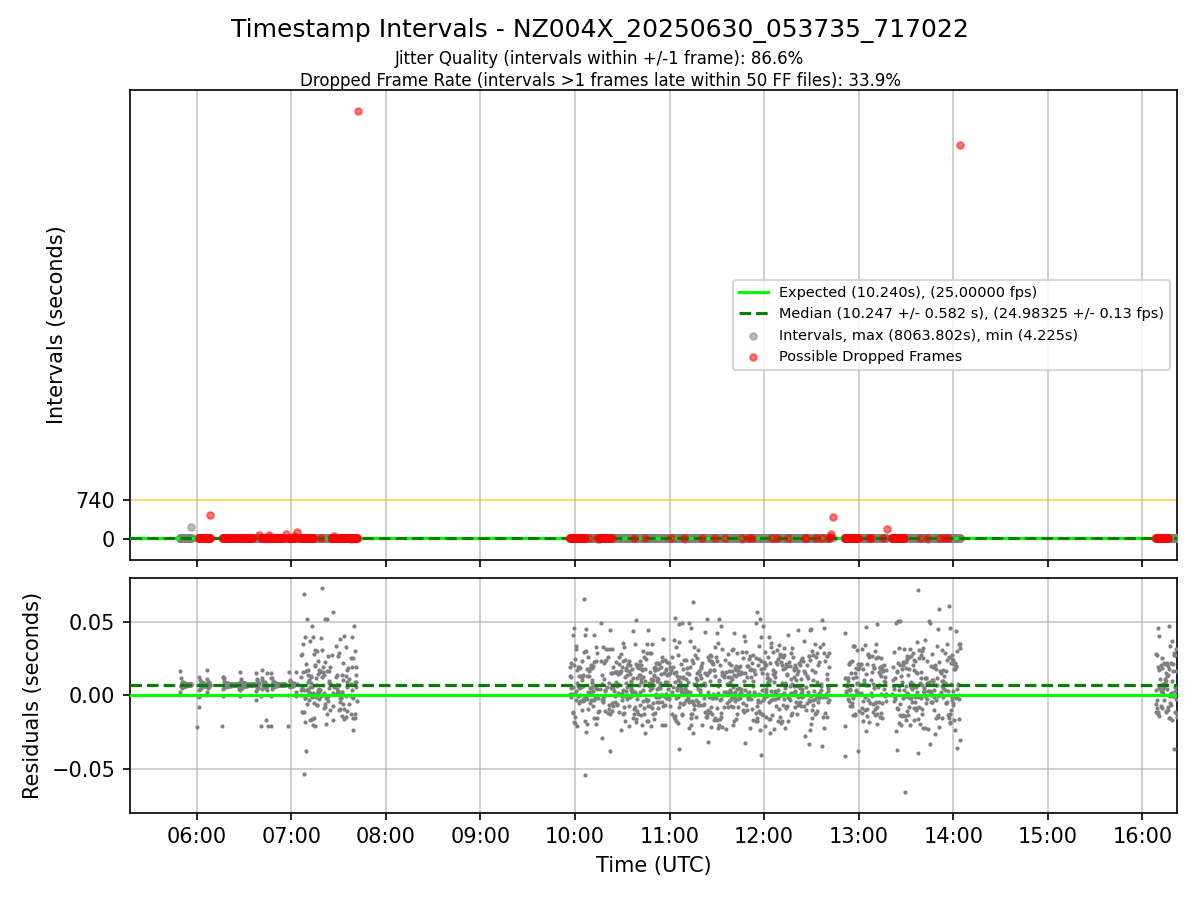
Task: Click the '13:00' x-axis tick label
Action: [859, 834]
